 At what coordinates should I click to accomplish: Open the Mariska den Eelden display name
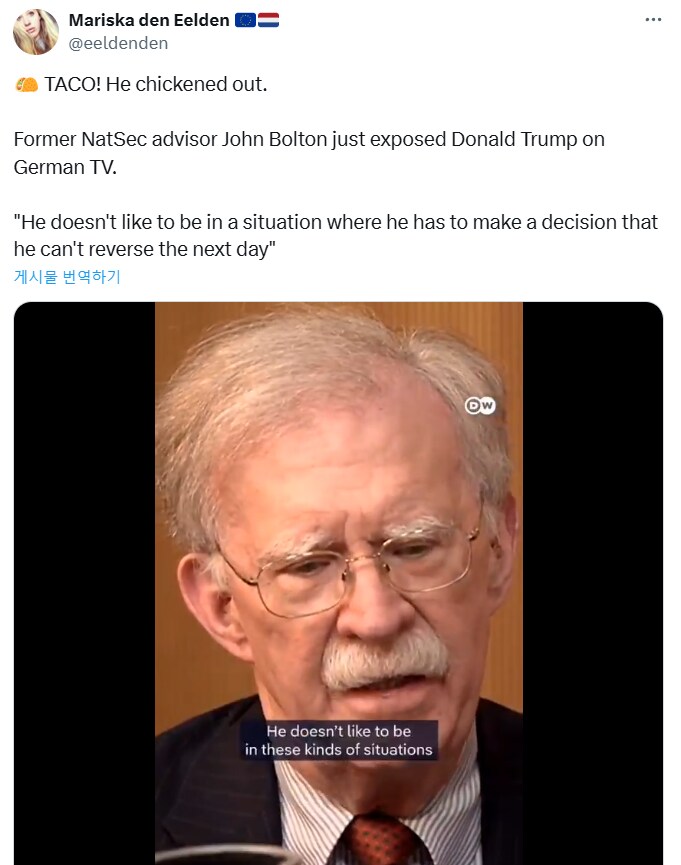(149, 20)
